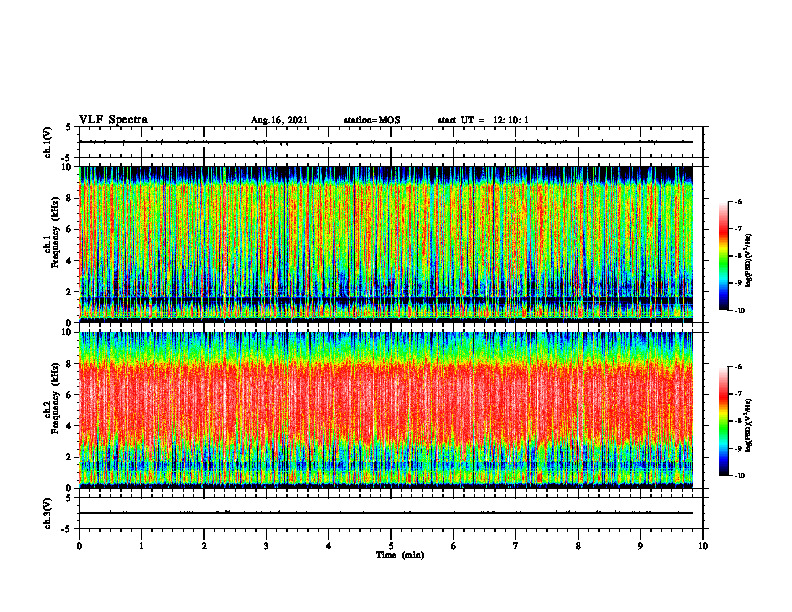This screenshot has height=612, width=792.
Task: Click the "ch.3(V)" axis label
Action: pos(48,513)
